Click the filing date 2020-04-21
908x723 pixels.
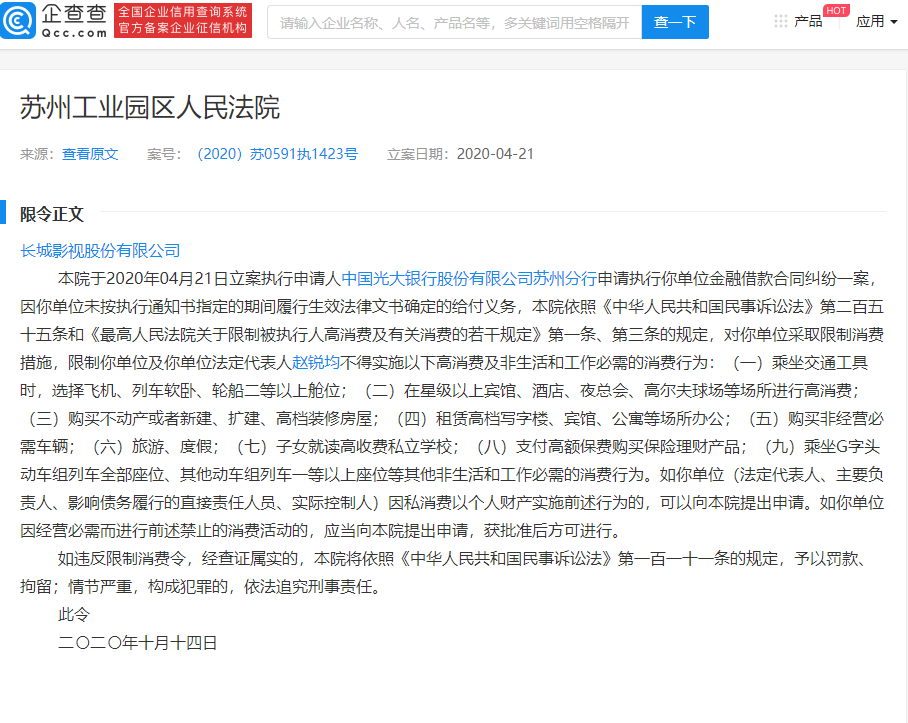coord(495,154)
